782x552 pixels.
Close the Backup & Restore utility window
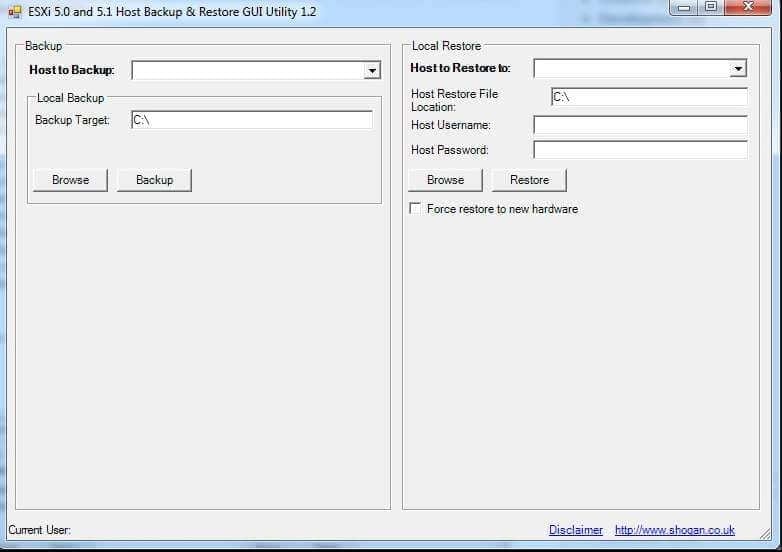[748, 7]
